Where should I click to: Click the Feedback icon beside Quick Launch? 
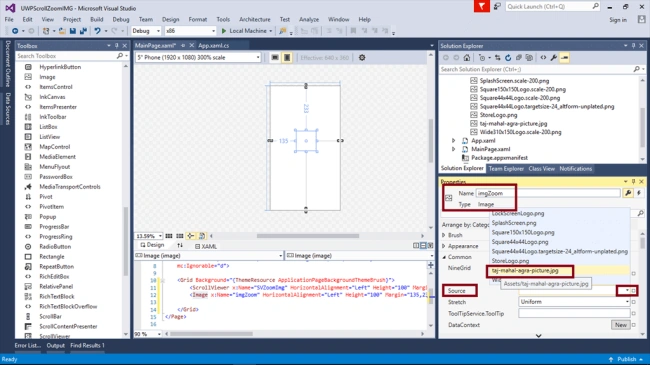click(497, 6)
